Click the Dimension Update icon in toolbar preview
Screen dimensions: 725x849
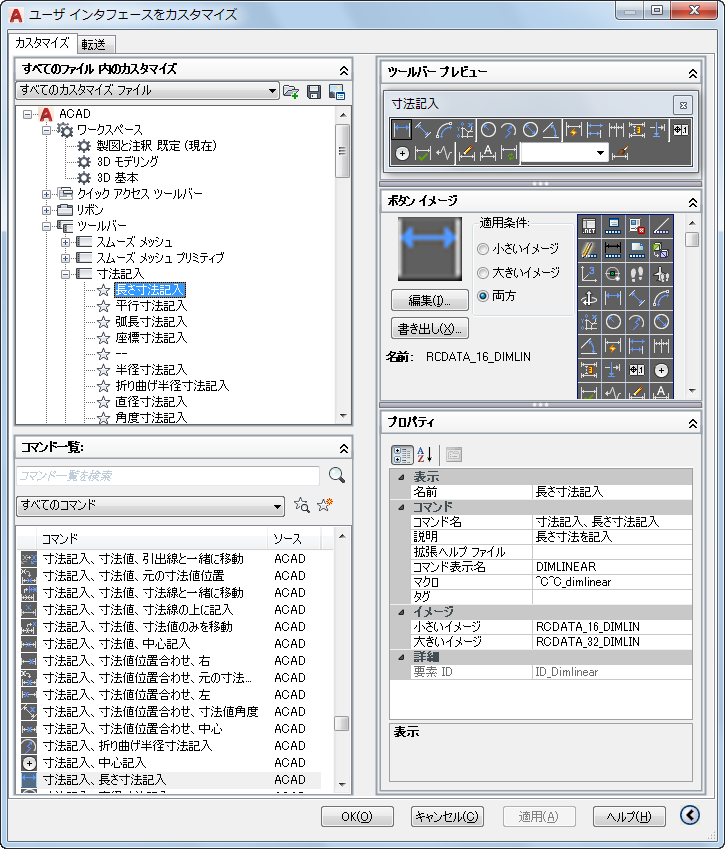click(x=509, y=154)
